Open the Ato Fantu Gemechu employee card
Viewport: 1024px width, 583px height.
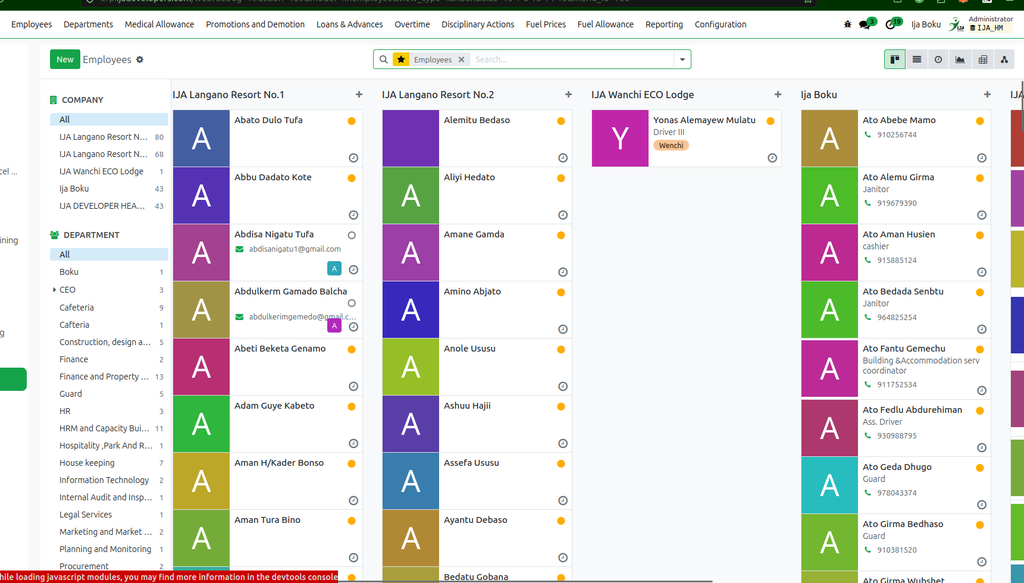(x=895, y=368)
